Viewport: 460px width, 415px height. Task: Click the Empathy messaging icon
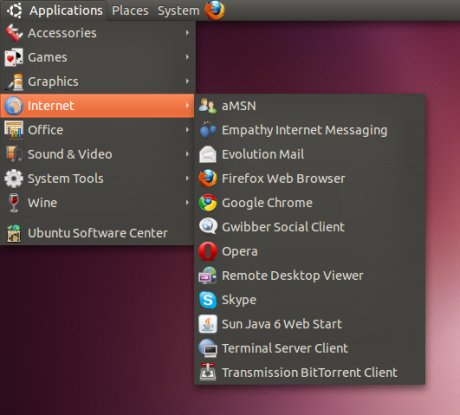click(x=208, y=130)
